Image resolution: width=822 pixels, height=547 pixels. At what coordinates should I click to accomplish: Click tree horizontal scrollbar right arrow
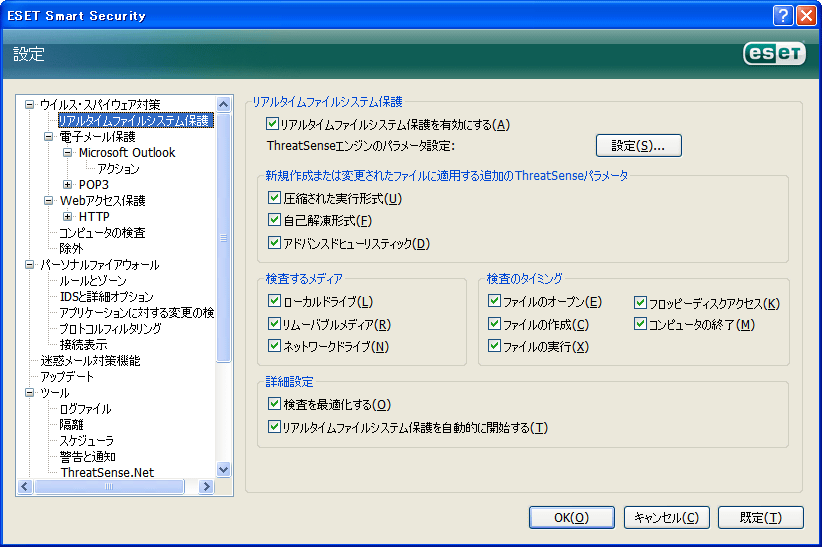pos(206,487)
